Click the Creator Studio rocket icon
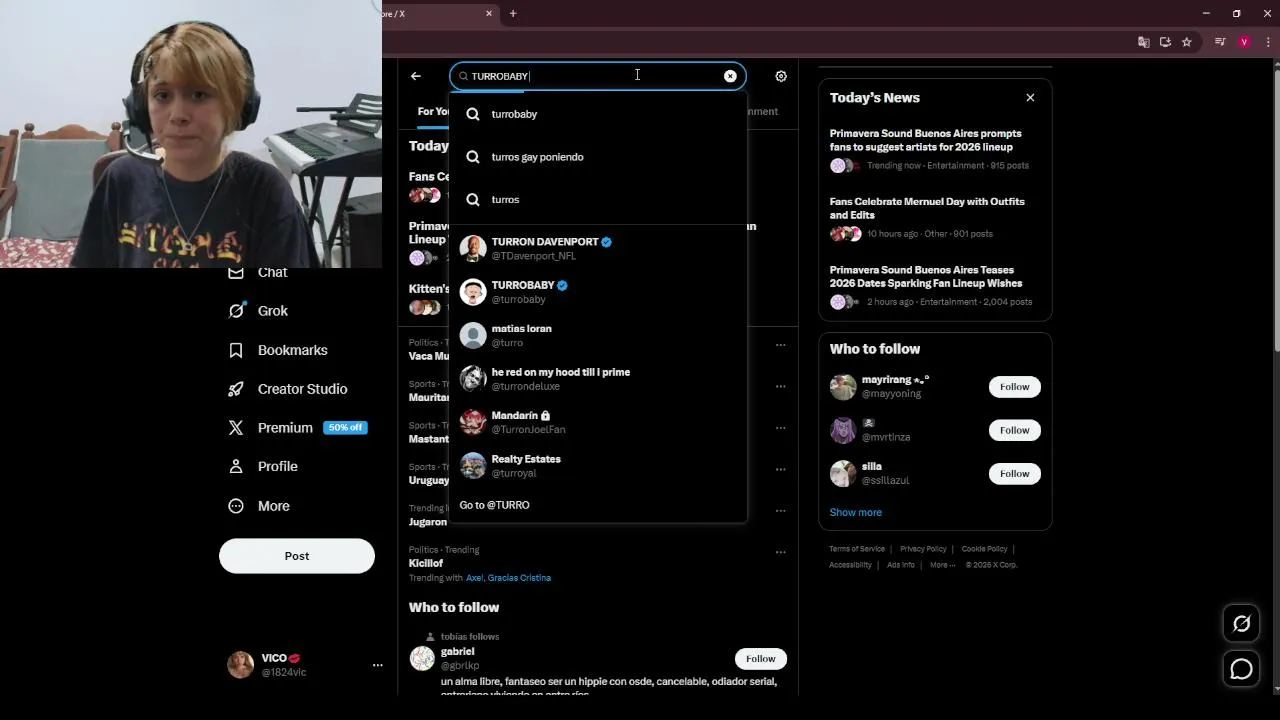 tap(236, 389)
